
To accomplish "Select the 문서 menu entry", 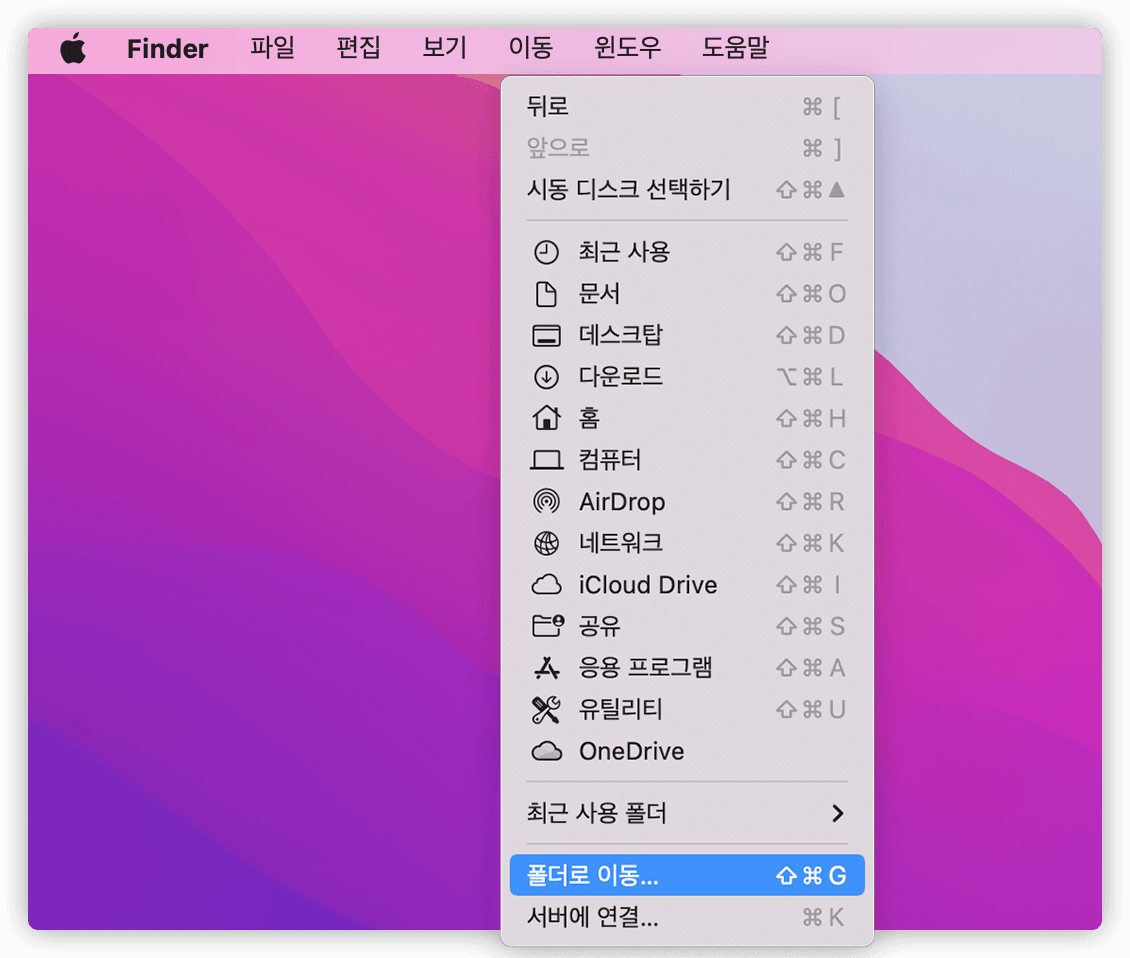I will pos(687,294).
